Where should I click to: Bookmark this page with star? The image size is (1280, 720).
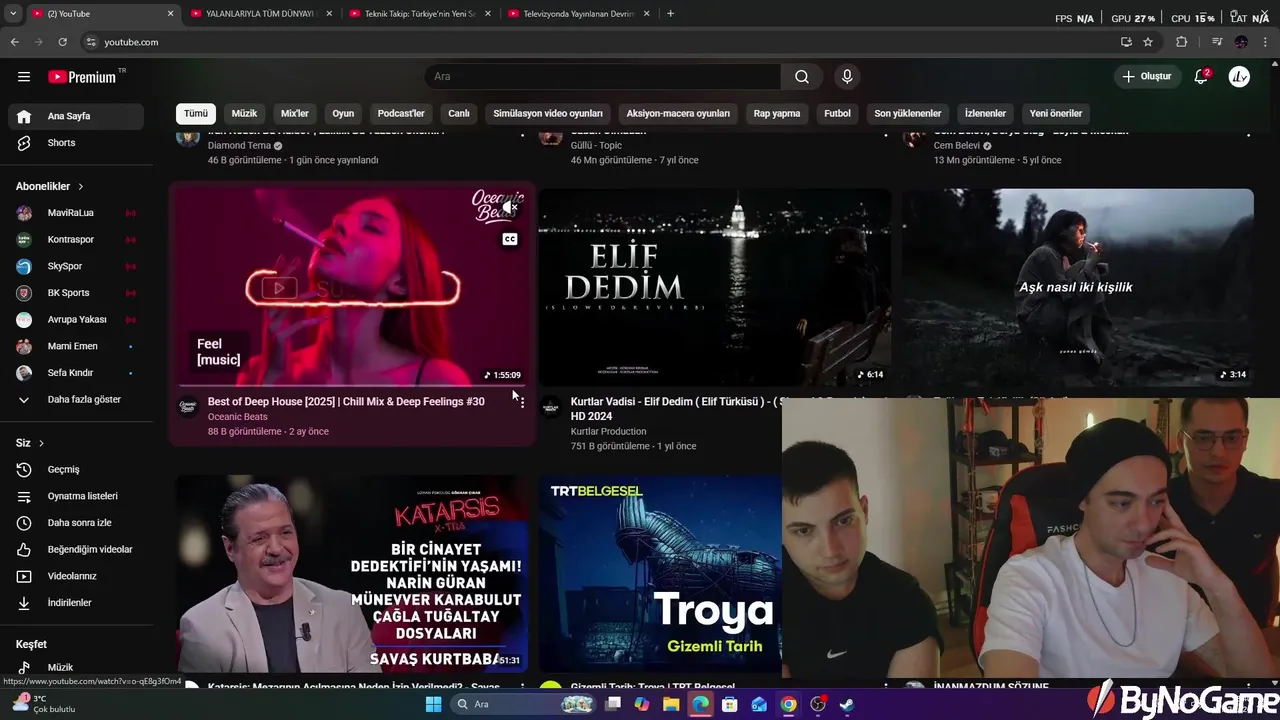[x=1148, y=42]
